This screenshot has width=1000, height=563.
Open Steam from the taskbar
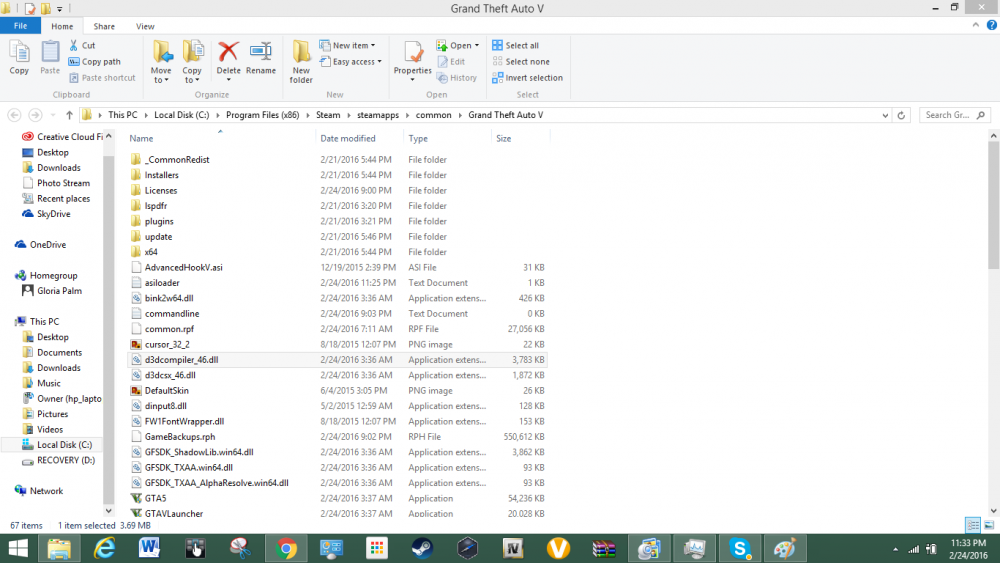(422, 548)
